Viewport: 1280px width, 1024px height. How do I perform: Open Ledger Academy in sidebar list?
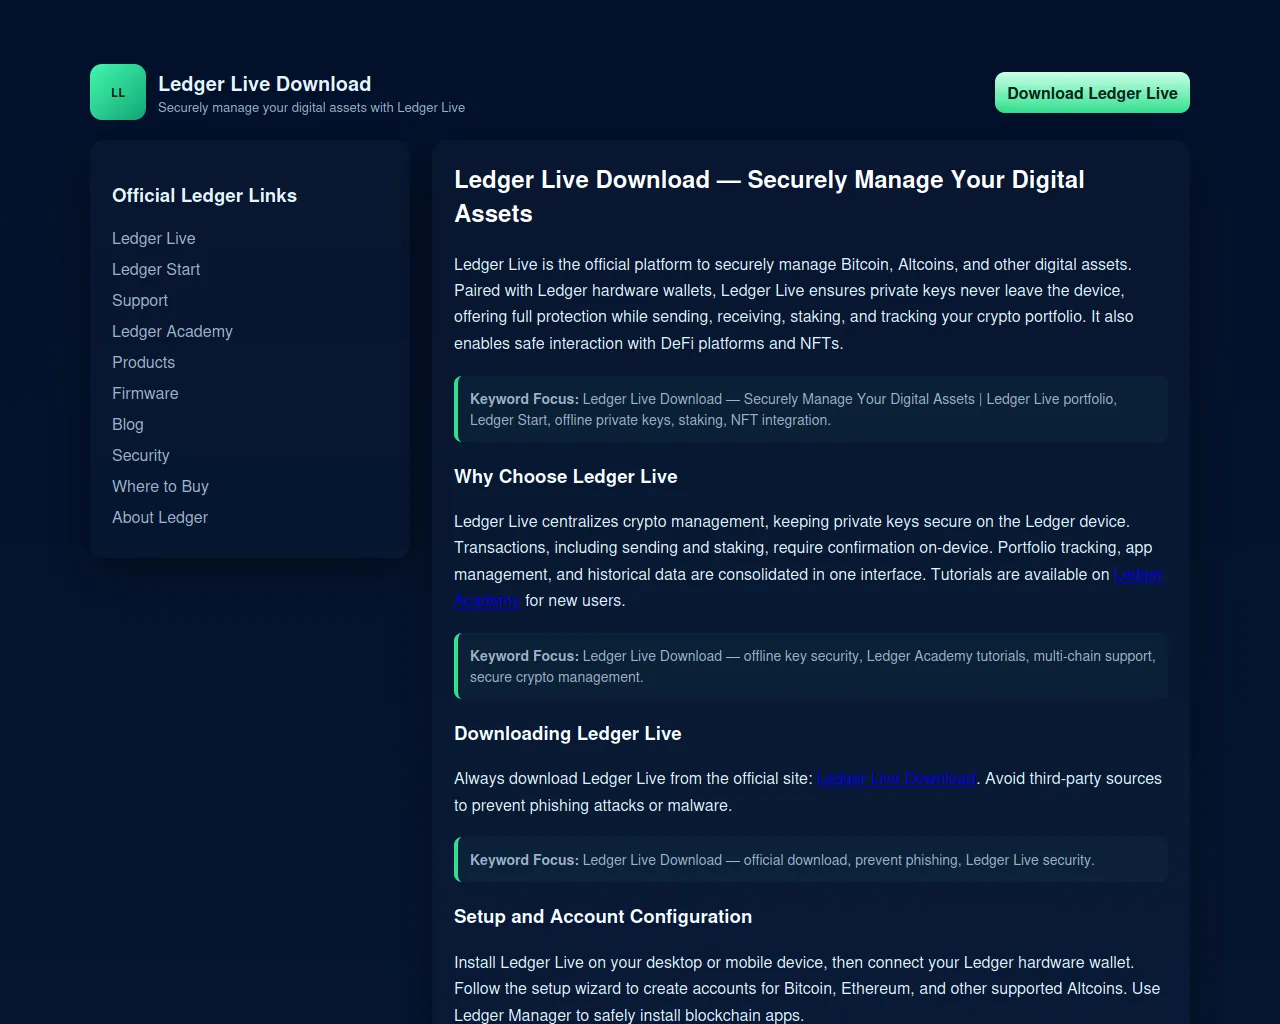coord(172,331)
